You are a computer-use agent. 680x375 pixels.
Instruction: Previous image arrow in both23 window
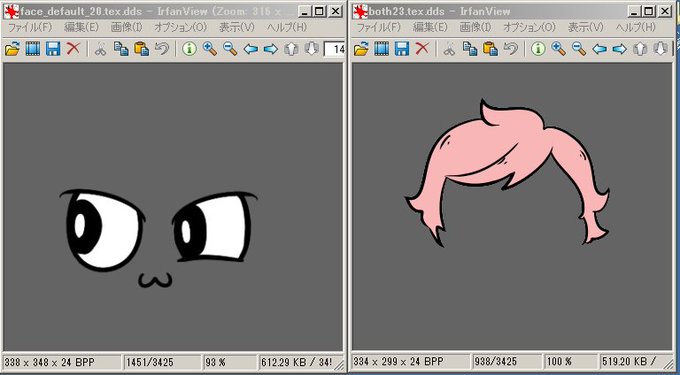click(599, 49)
